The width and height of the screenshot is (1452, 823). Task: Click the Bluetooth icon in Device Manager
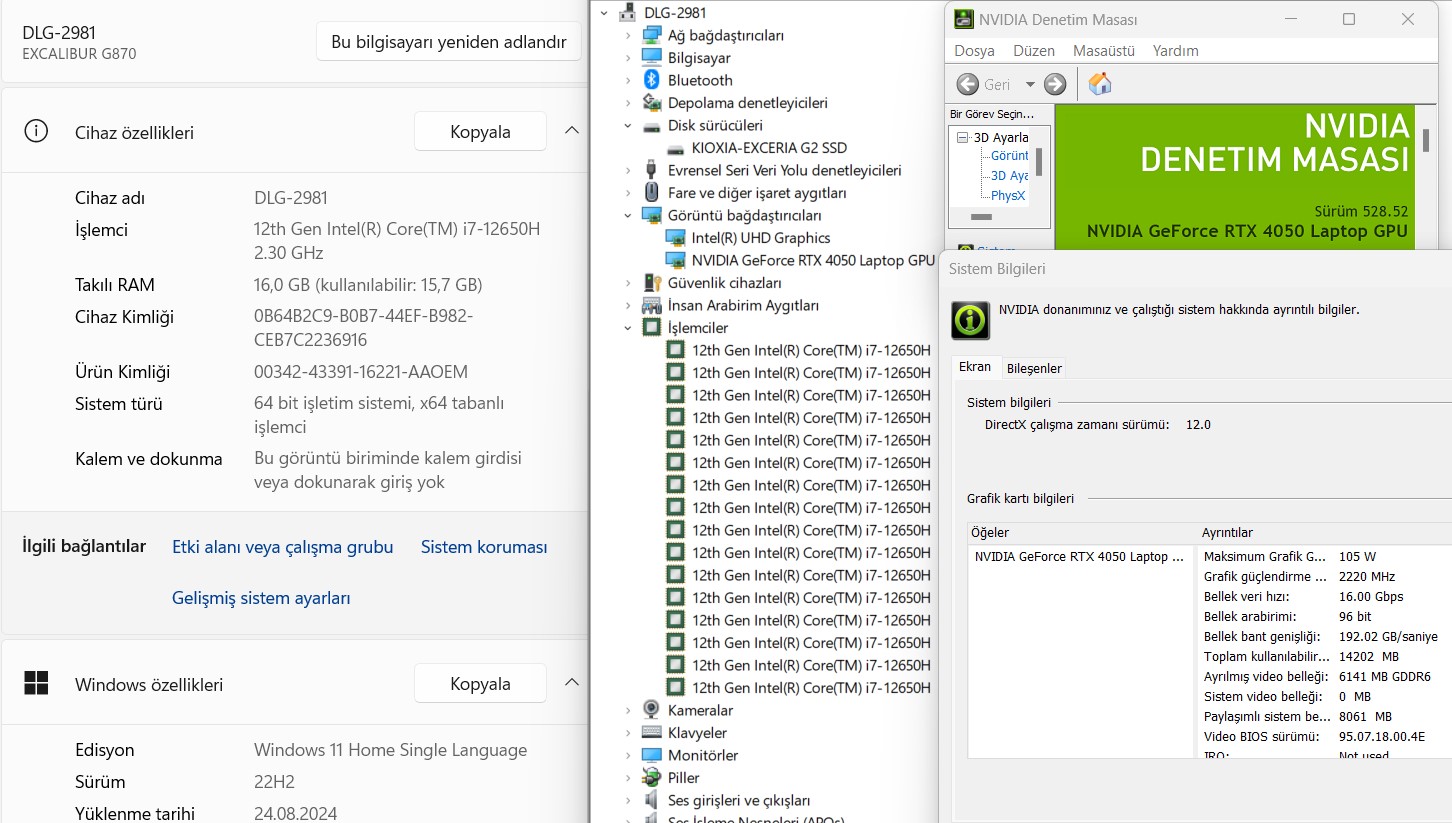[x=651, y=80]
